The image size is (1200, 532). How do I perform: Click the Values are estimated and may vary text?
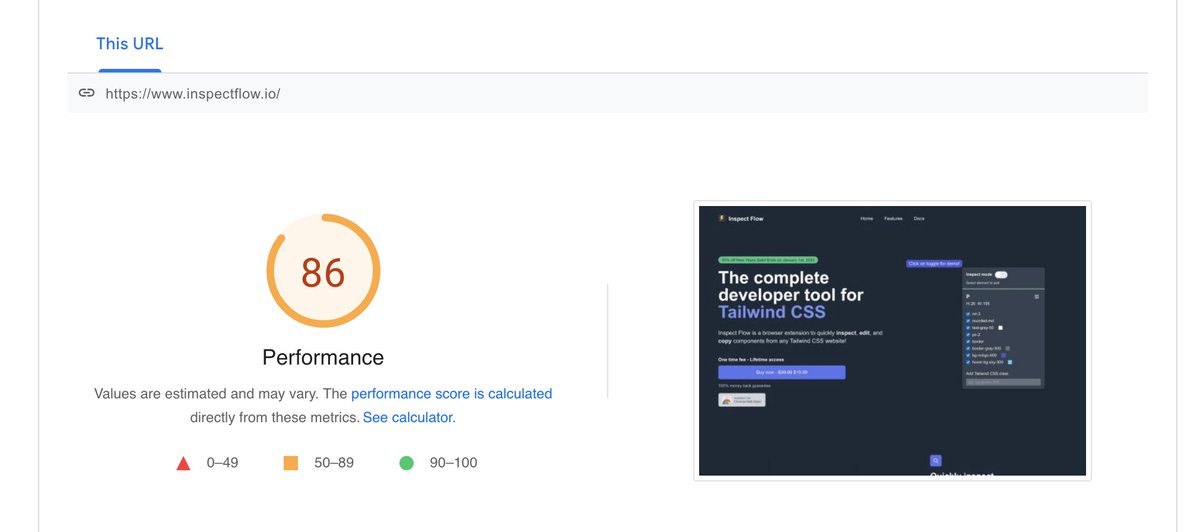(x=206, y=394)
